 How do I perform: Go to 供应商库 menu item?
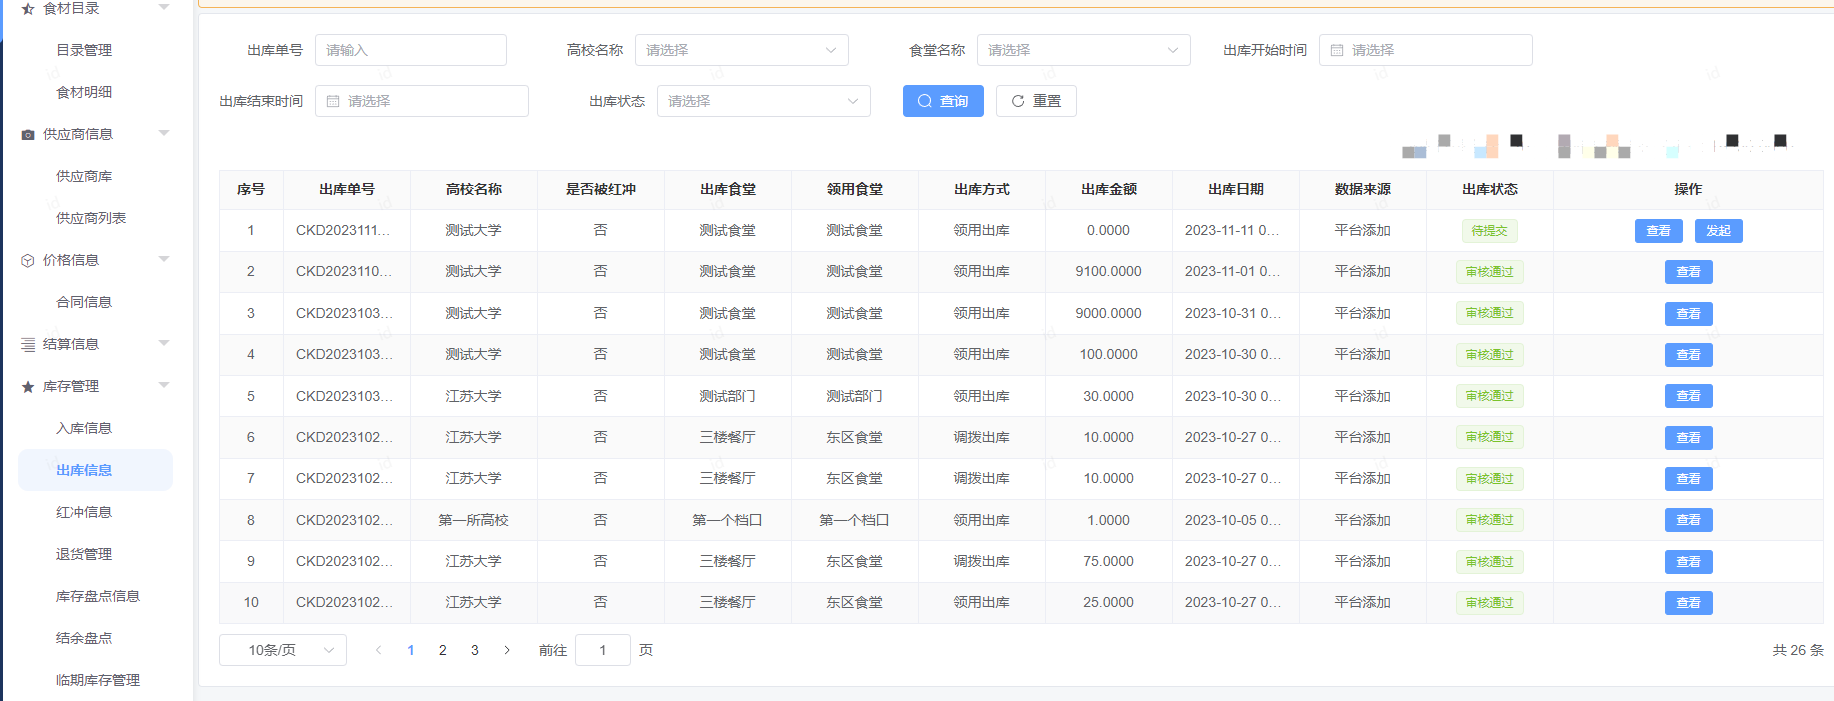[x=84, y=176]
